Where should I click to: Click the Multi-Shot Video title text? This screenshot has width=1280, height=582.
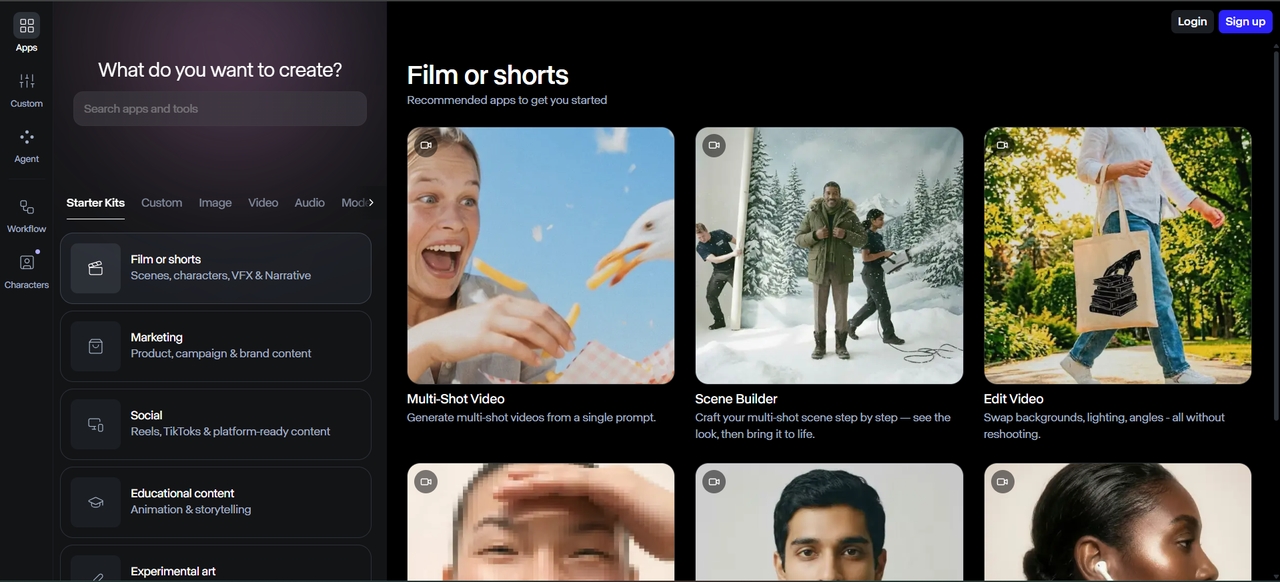click(x=455, y=399)
